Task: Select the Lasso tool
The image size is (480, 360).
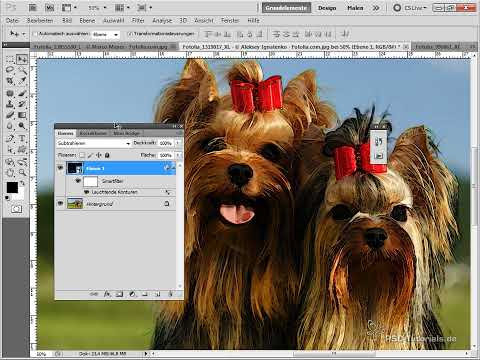Action: 10,70
